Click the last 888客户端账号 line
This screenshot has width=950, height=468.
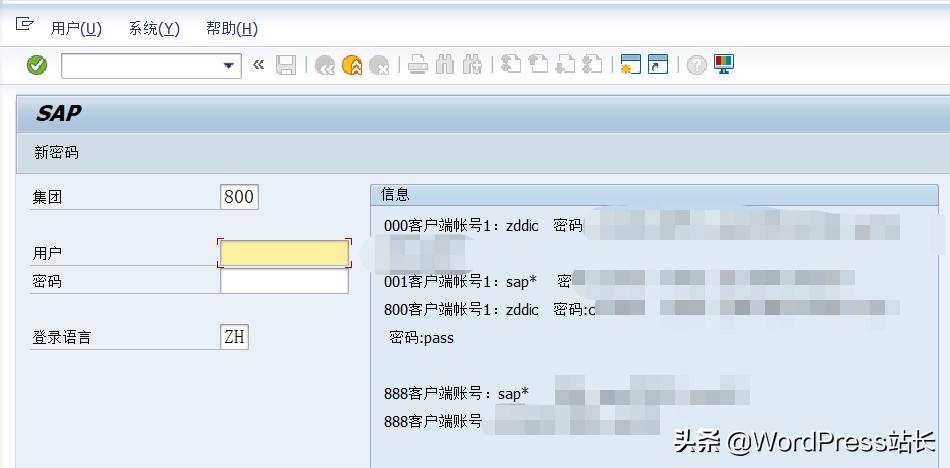[x=433, y=421]
